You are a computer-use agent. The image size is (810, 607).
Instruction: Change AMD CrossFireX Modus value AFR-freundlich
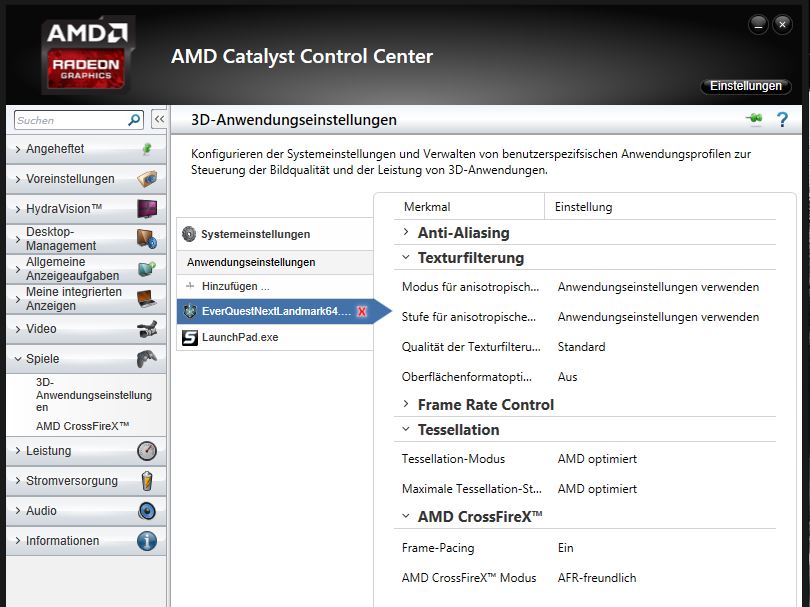pos(597,578)
